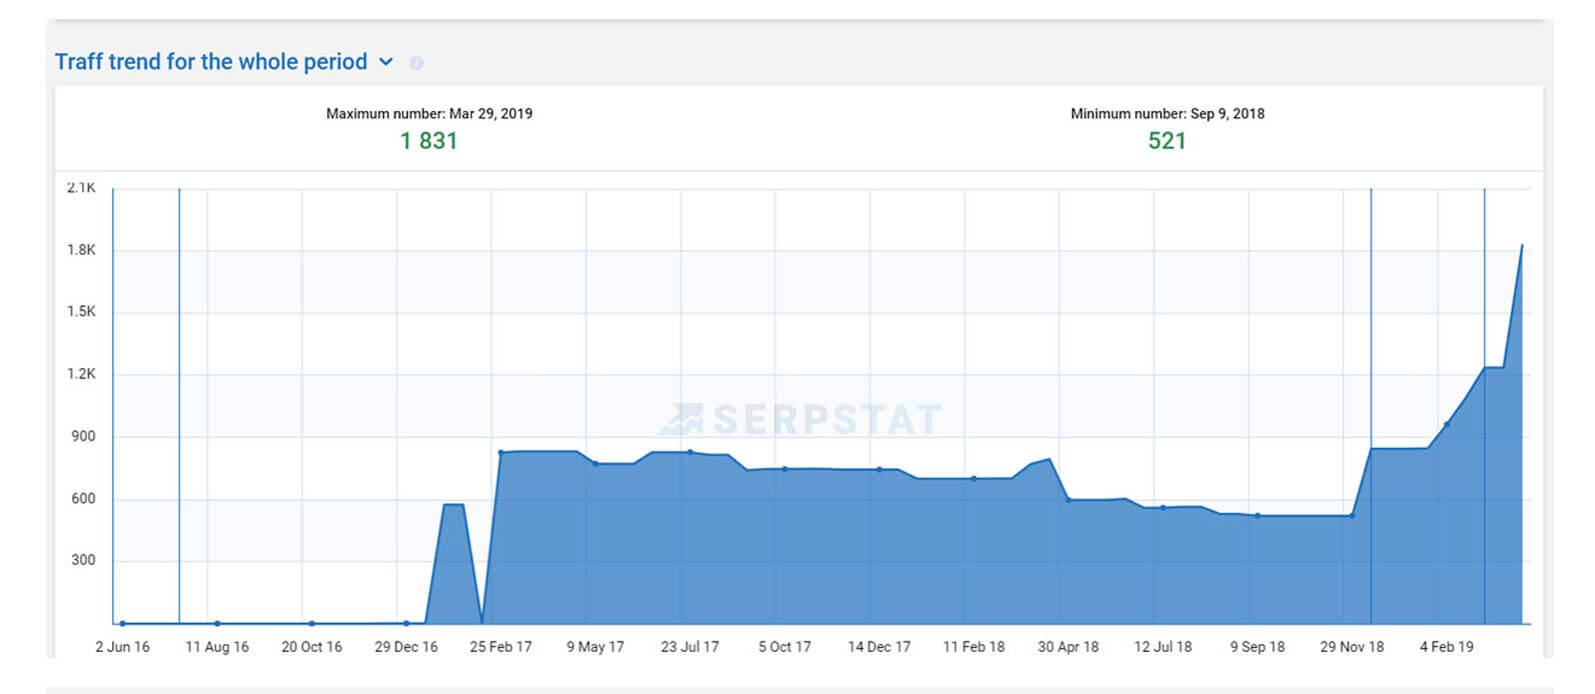
Task: Click the '9 May 17' axis label
Action: [x=595, y=647]
